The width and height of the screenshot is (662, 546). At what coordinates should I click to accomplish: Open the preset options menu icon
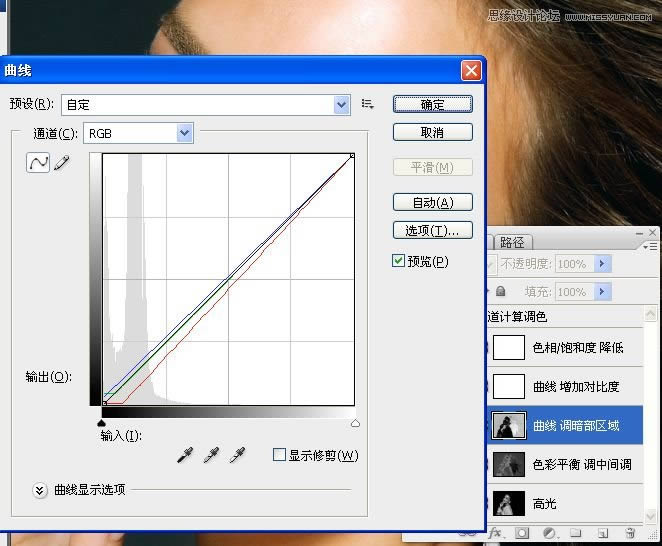[368, 104]
